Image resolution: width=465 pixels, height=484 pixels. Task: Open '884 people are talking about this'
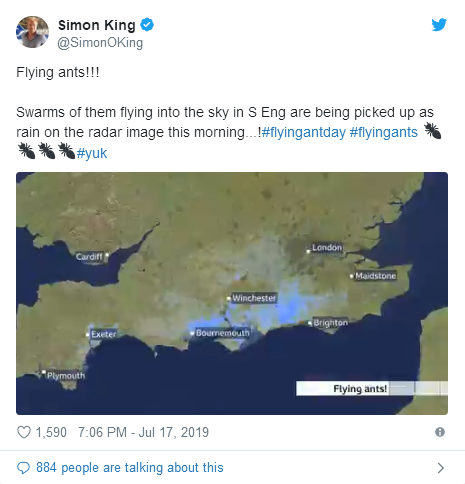(x=130, y=468)
